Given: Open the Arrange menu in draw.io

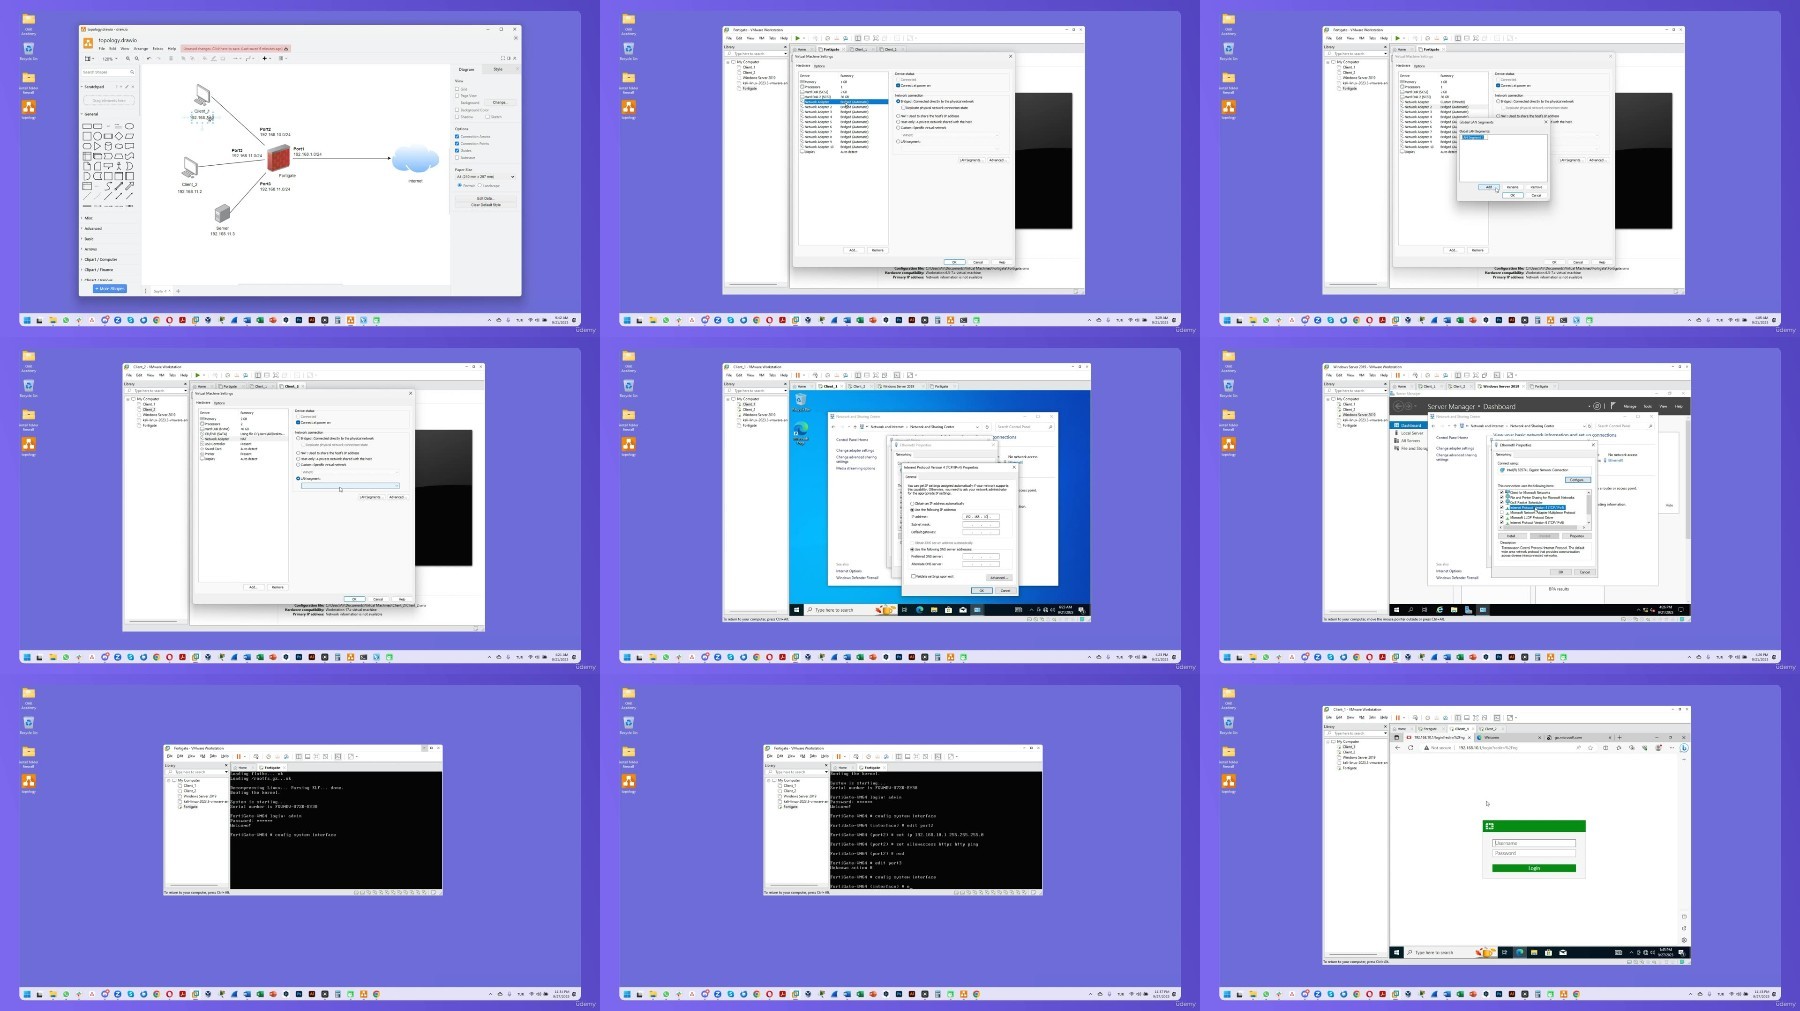Looking at the screenshot, I should click(x=141, y=48).
